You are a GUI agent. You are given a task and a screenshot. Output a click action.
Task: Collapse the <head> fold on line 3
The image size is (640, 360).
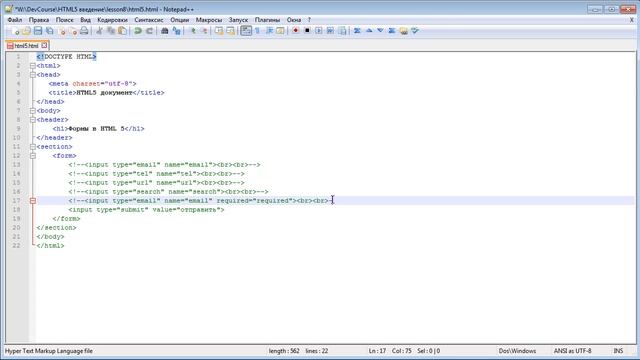pyautogui.click(x=33, y=75)
